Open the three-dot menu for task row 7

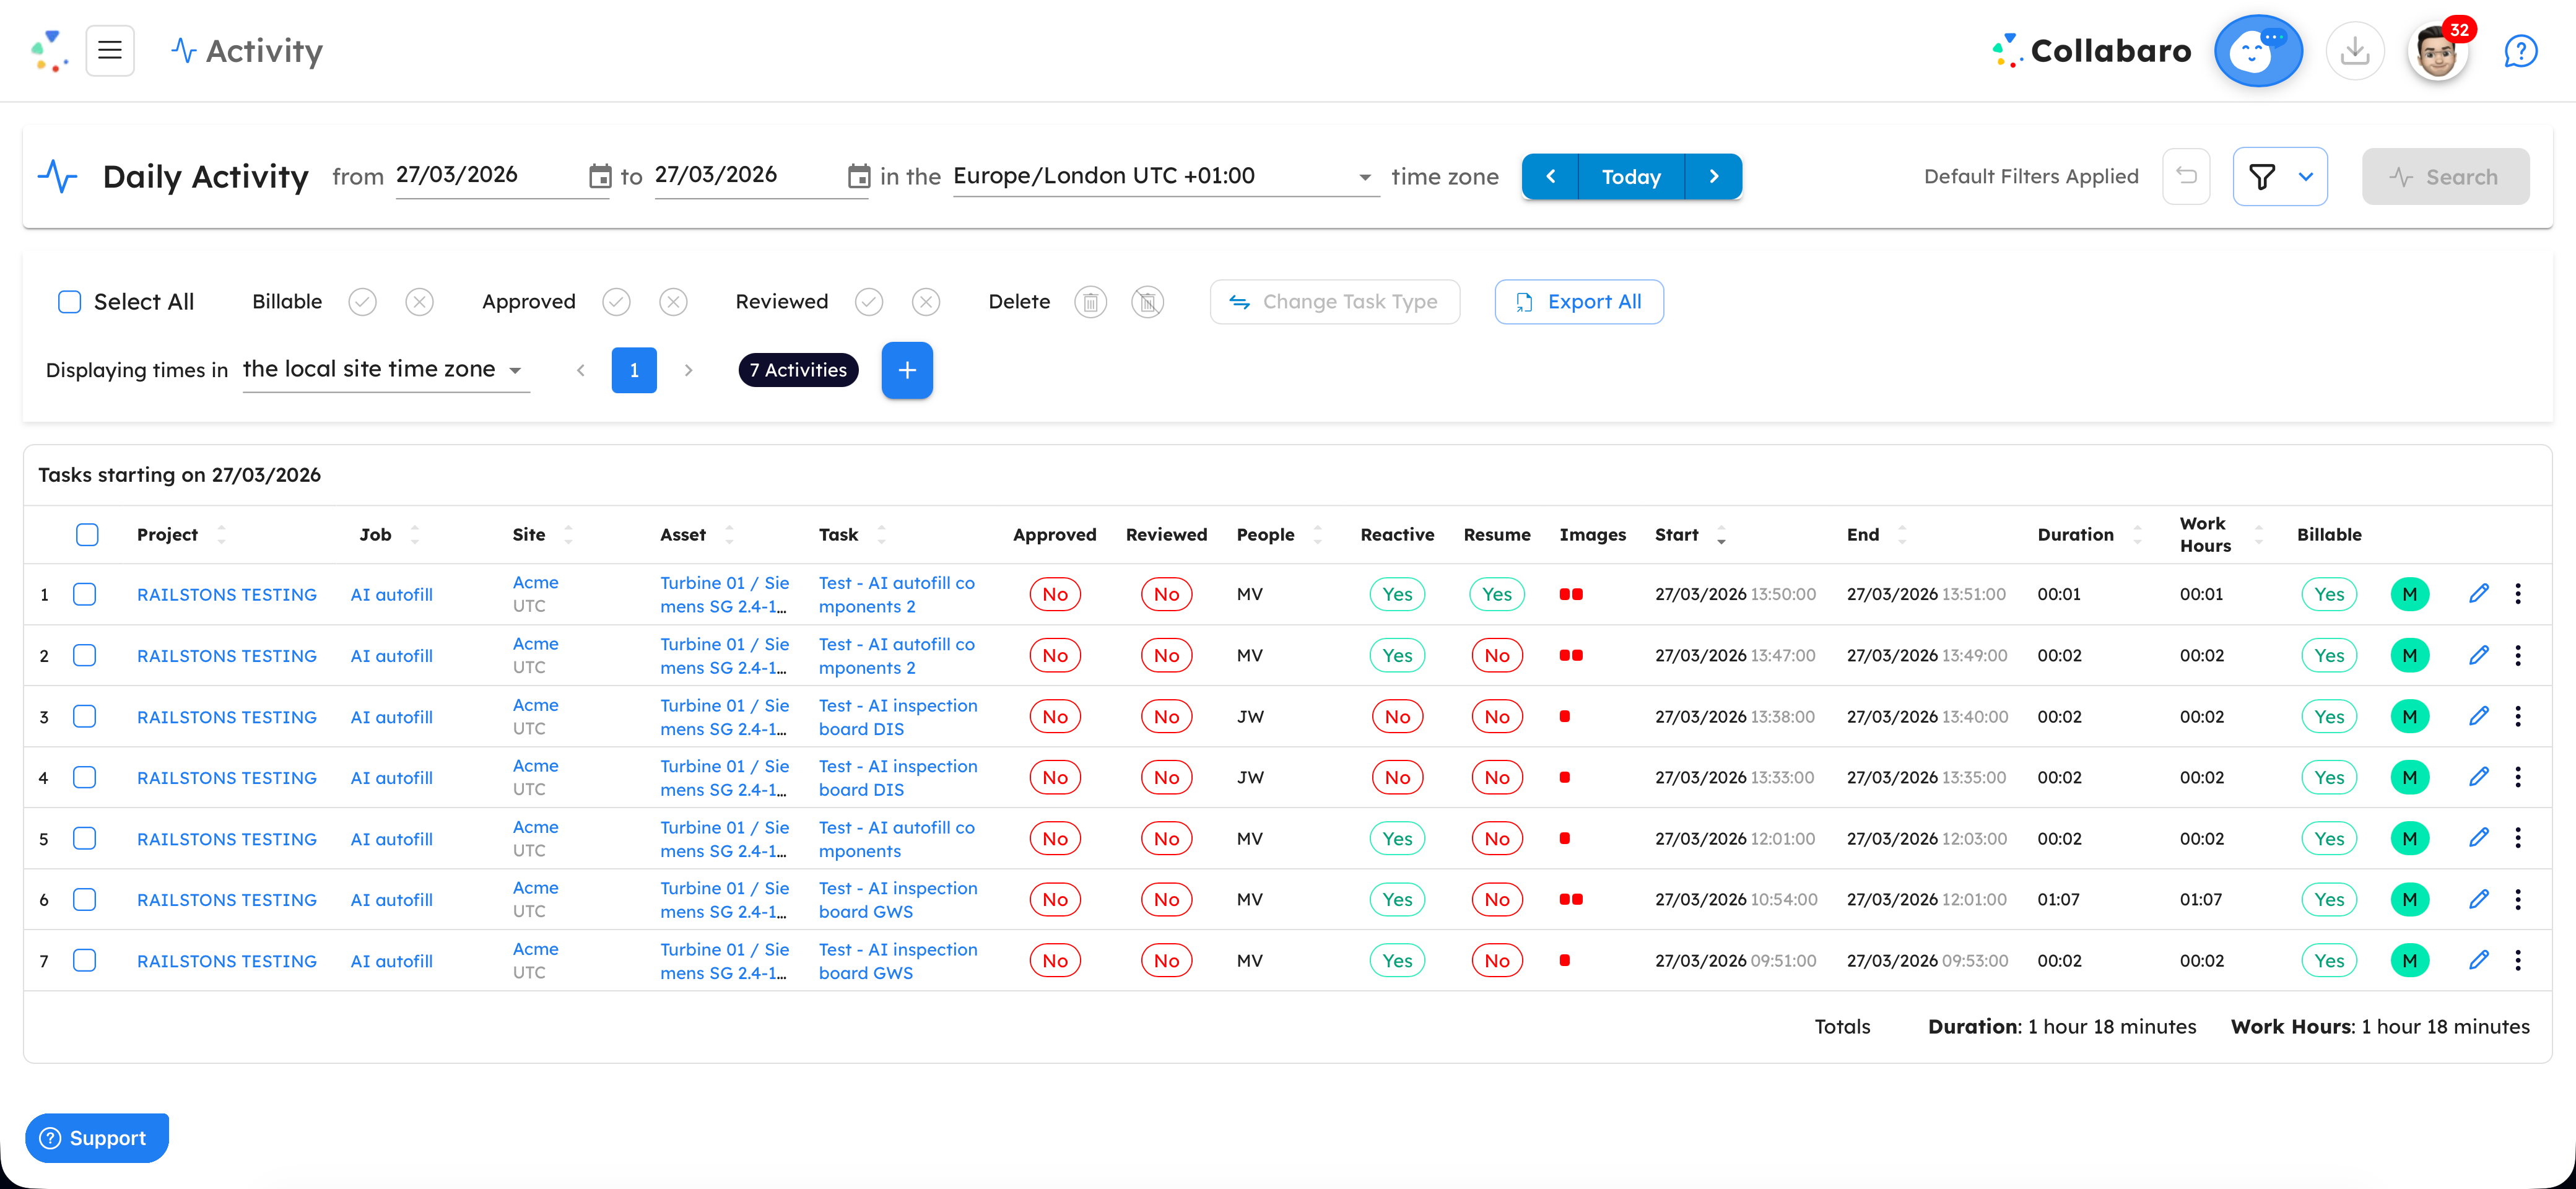point(2519,960)
